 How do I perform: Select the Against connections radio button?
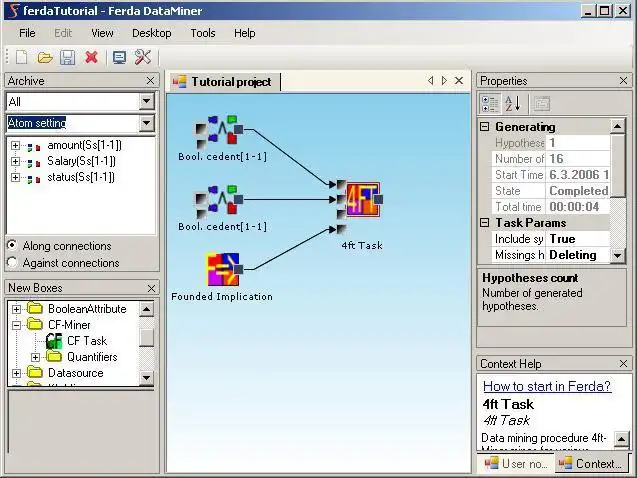click(x=13, y=262)
